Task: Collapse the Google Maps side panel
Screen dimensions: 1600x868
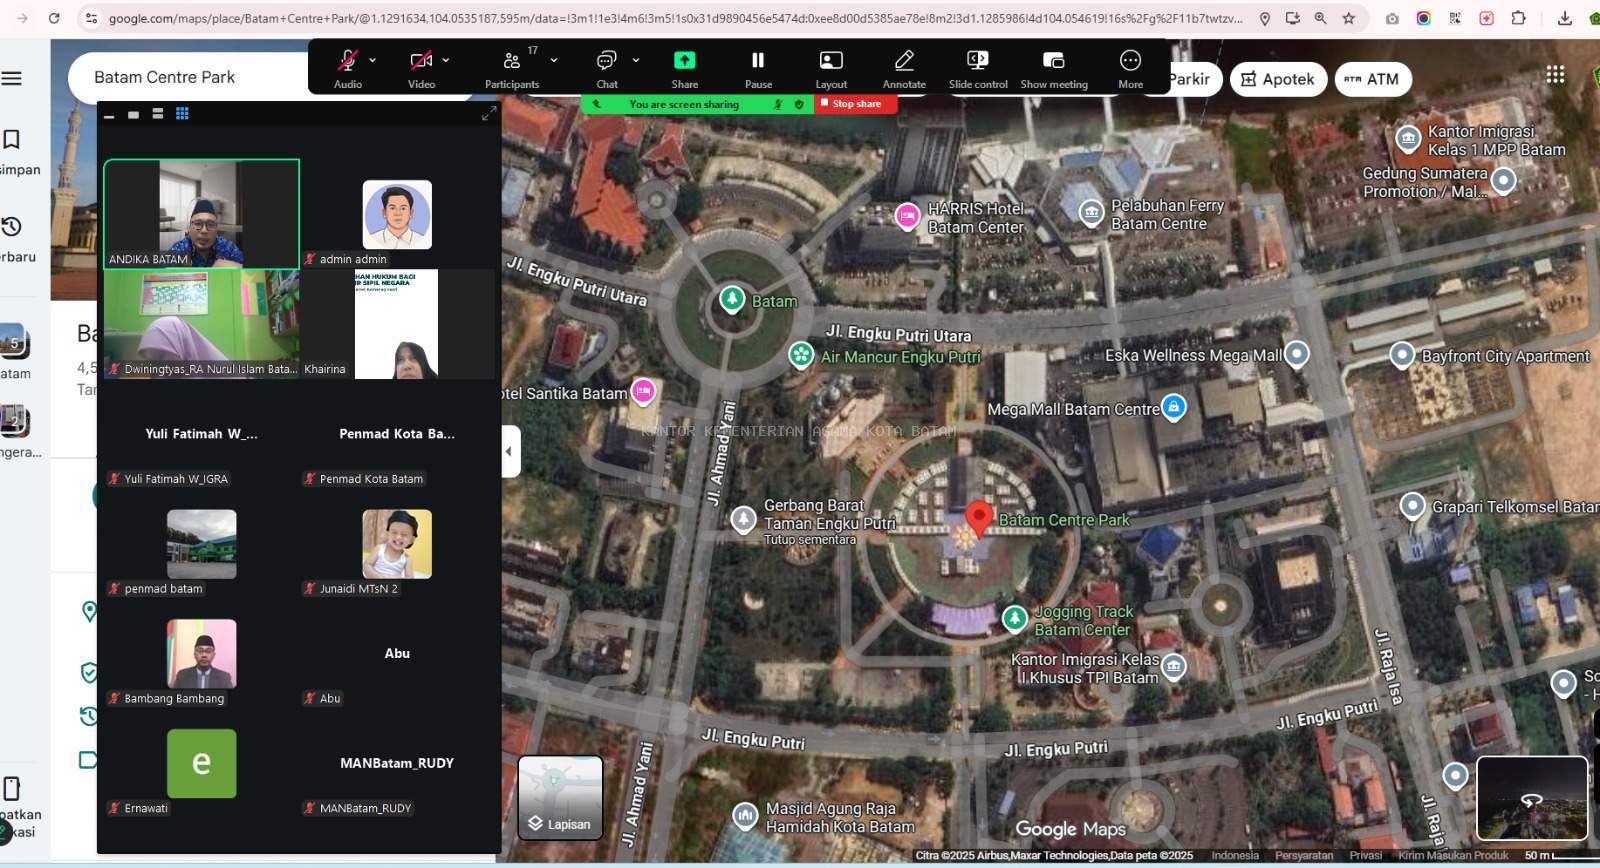Action: 510,451
